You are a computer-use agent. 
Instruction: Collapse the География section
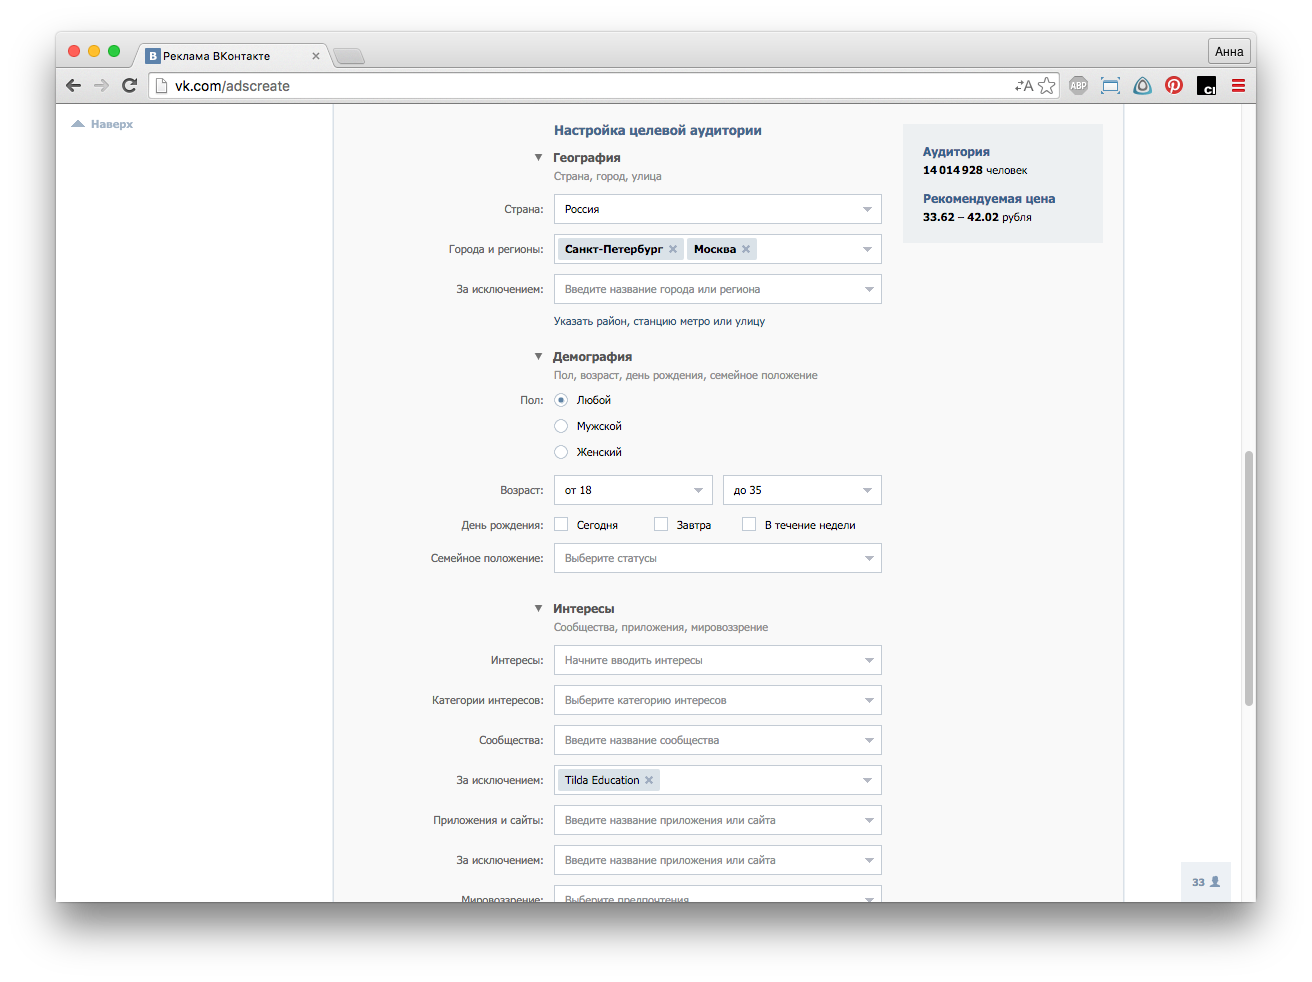(539, 158)
